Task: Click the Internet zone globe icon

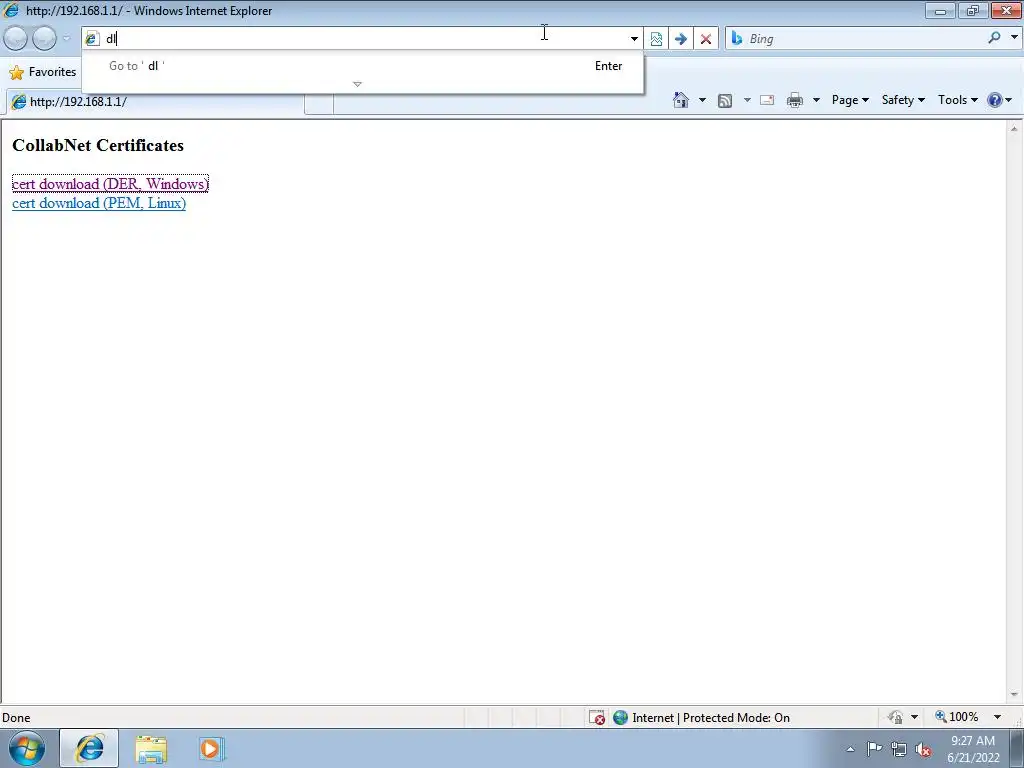Action: [x=620, y=718]
